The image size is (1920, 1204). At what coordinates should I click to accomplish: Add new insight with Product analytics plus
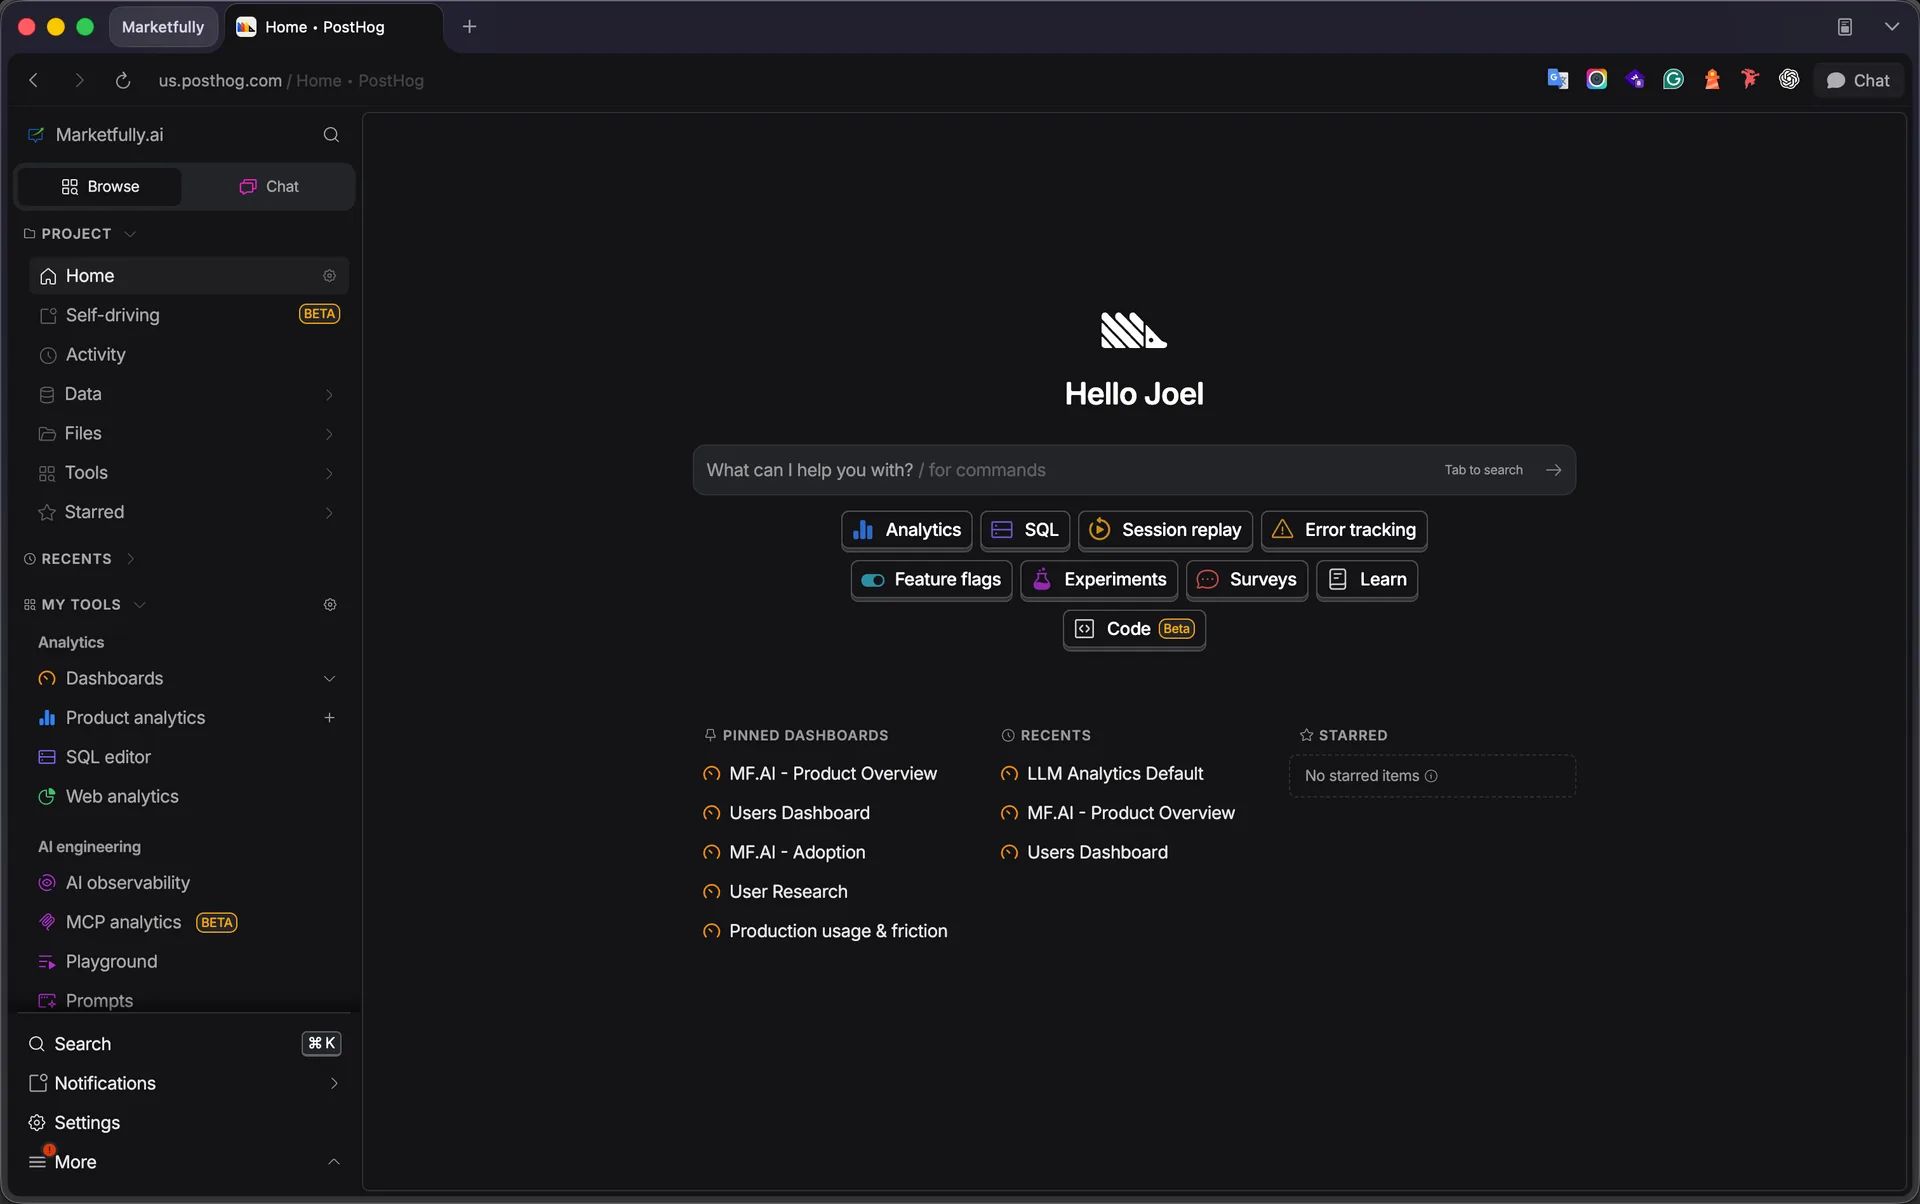click(x=329, y=718)
